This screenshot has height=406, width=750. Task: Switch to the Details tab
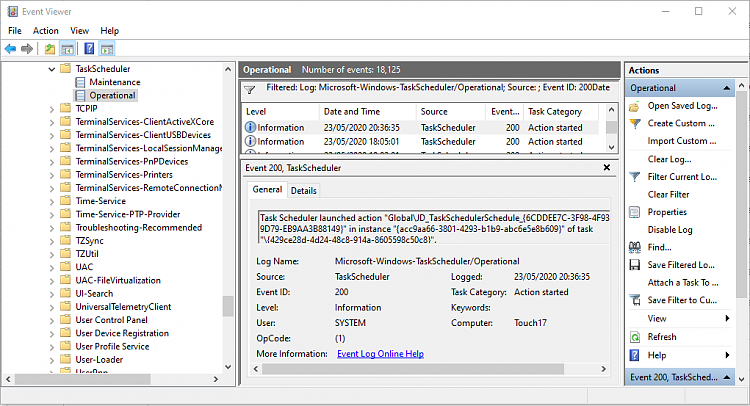303,190
